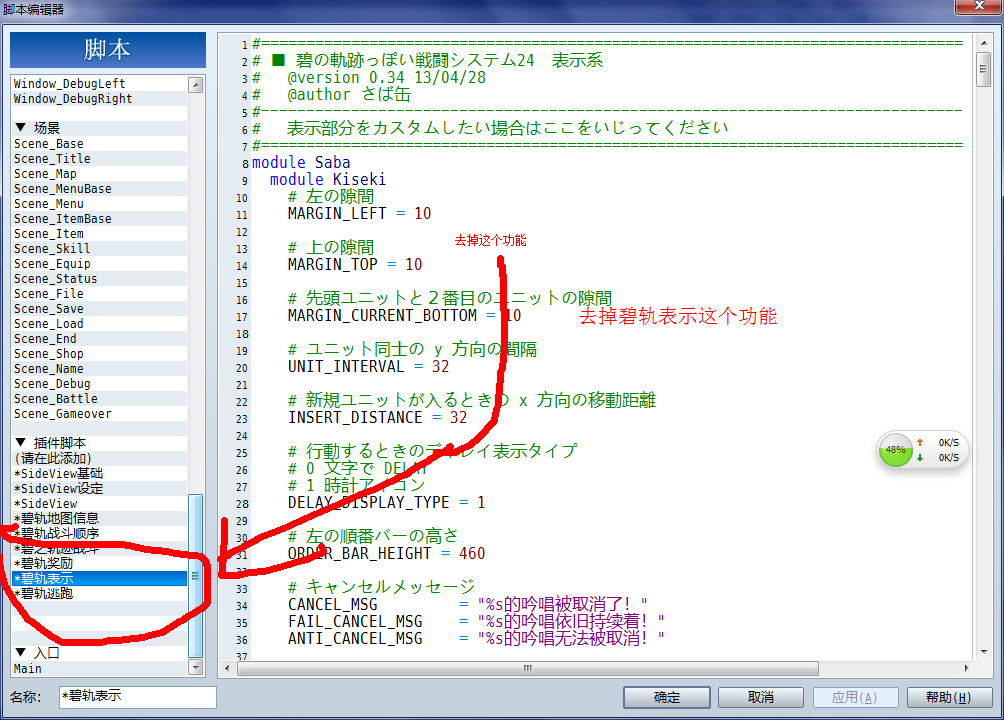The width and height of the screenshot is (1004, 720).
Task: Select the *SideView设定 script
Action: click(99, 488)
